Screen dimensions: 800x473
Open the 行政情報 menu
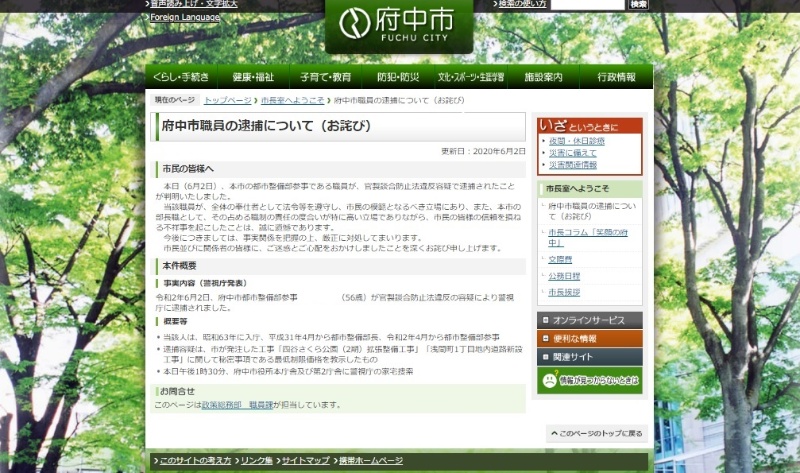616,77
